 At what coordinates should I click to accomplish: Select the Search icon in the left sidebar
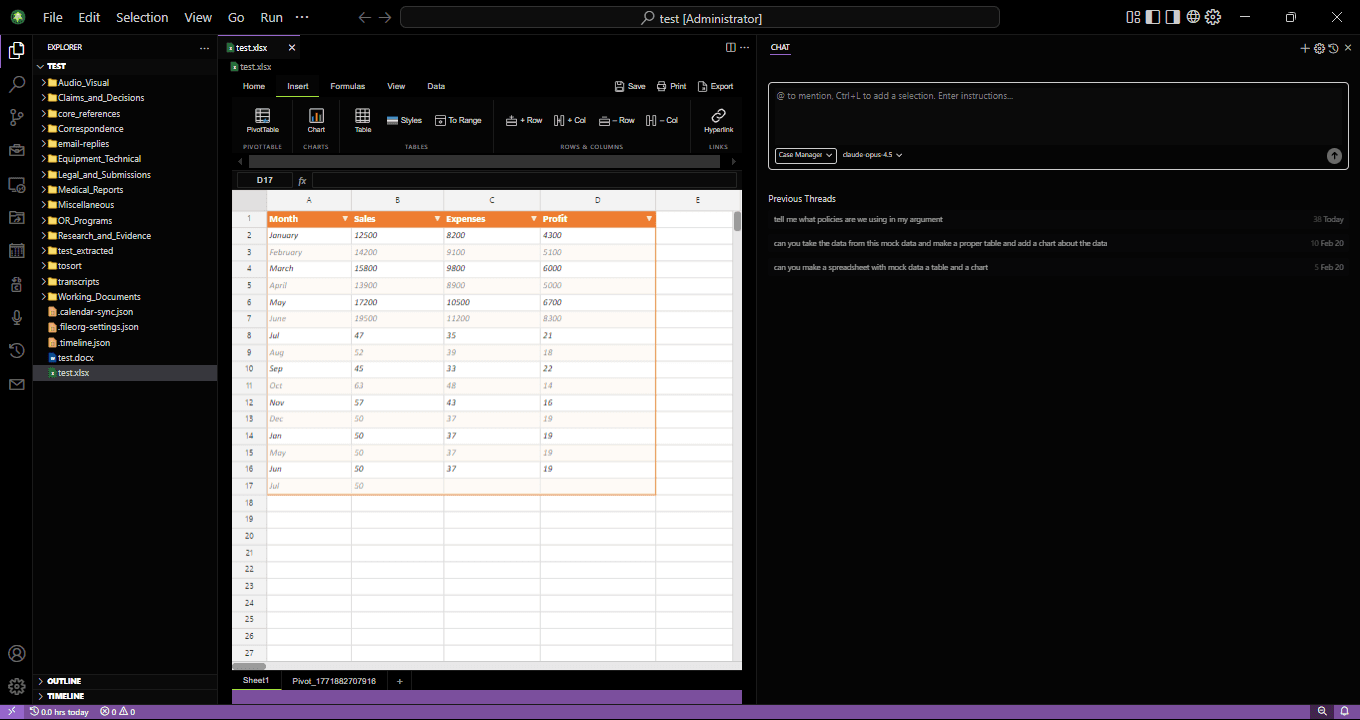[x=16, y=84]
